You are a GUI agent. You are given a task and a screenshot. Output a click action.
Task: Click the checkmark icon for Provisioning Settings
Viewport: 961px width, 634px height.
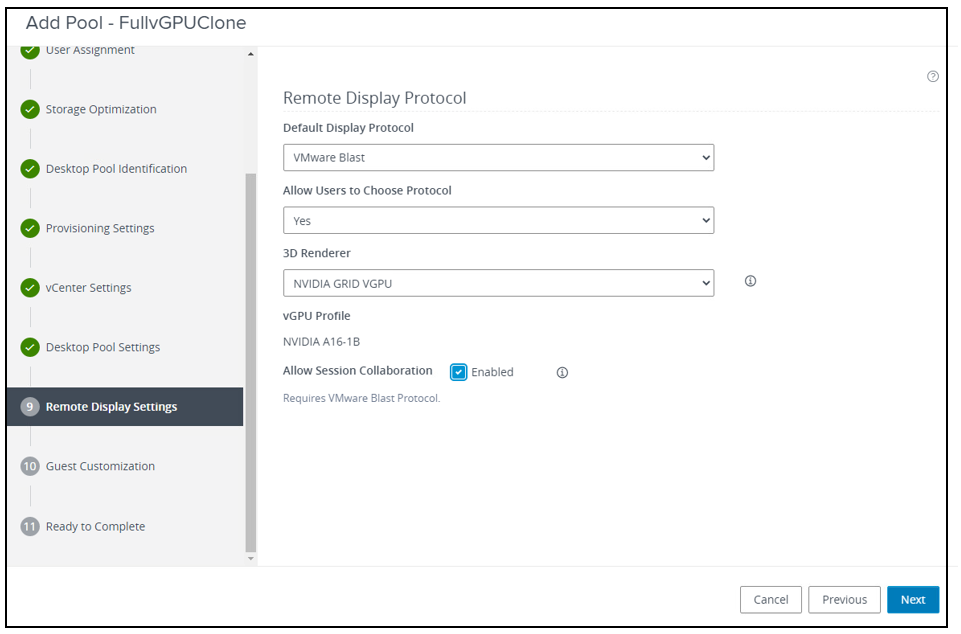tap(30, 228)
